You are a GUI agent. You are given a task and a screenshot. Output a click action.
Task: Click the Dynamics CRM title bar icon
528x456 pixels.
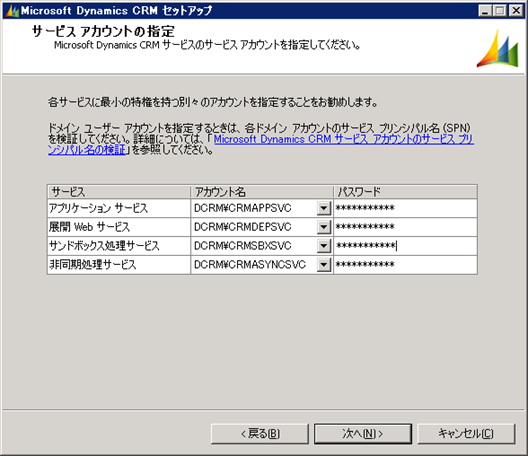tap(12, 11)
